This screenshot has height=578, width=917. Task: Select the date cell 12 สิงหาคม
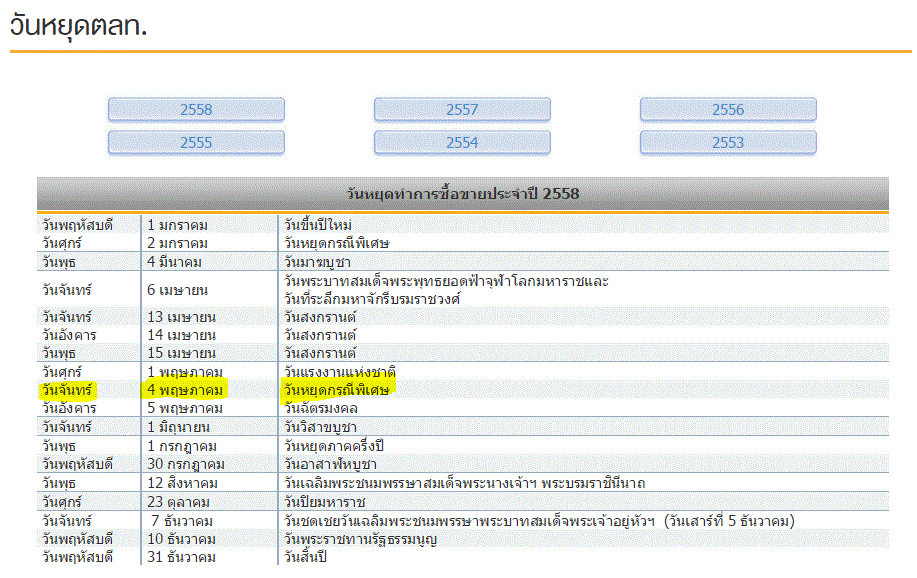click(182, 483)
